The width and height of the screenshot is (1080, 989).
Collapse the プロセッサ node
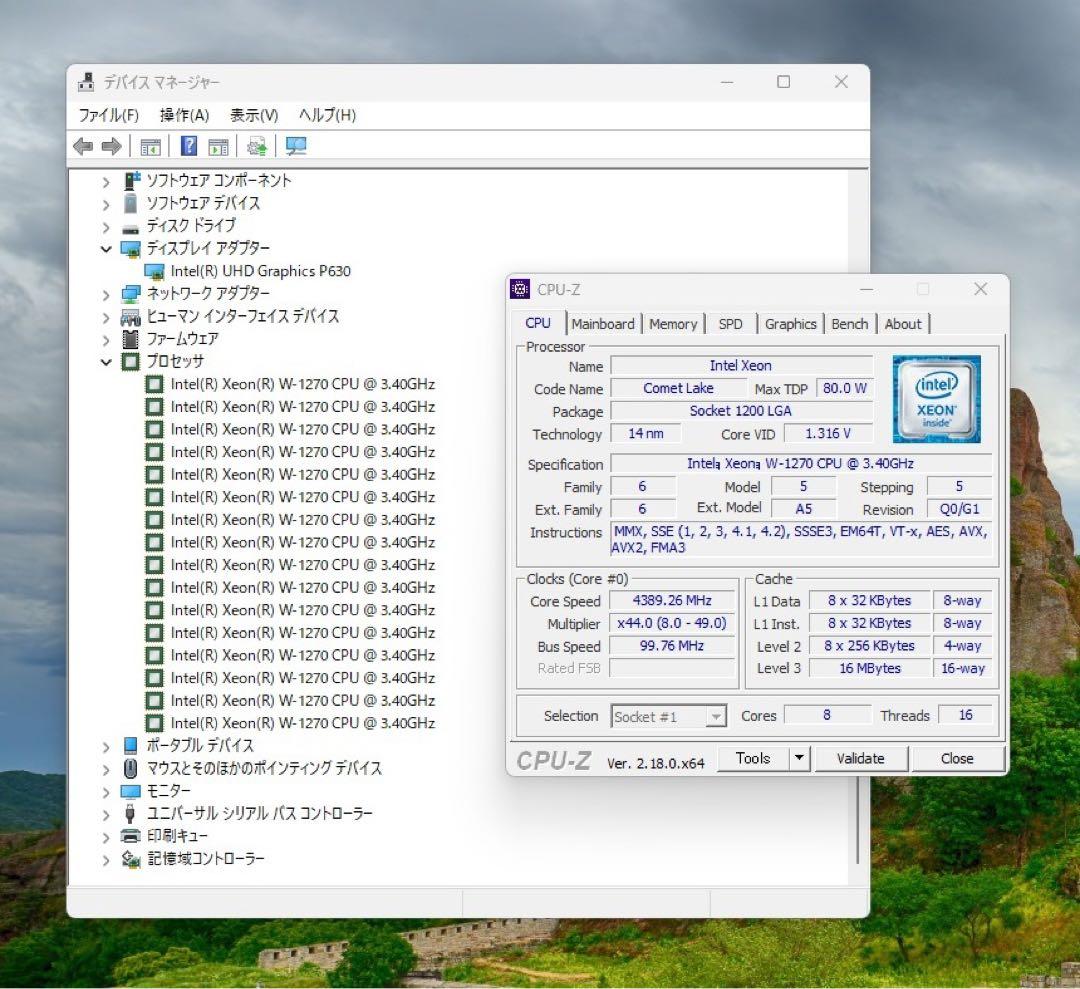coord(105,362)
